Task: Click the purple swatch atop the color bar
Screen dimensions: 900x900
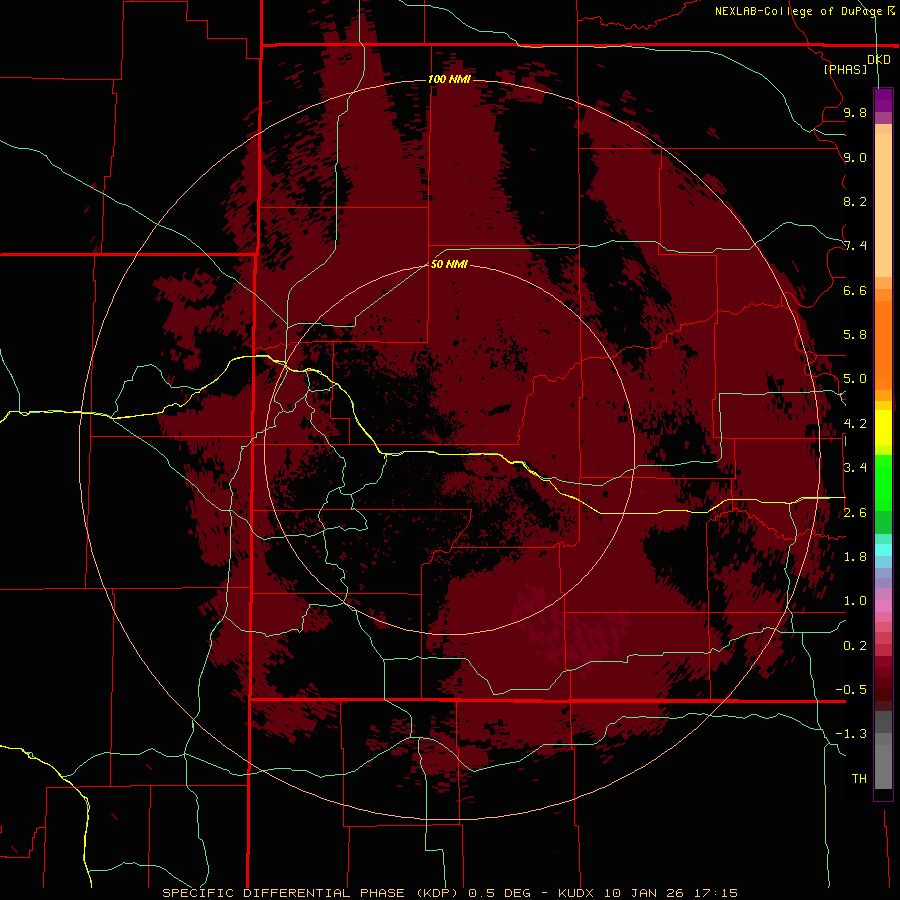Action: (x=883, y=100)
